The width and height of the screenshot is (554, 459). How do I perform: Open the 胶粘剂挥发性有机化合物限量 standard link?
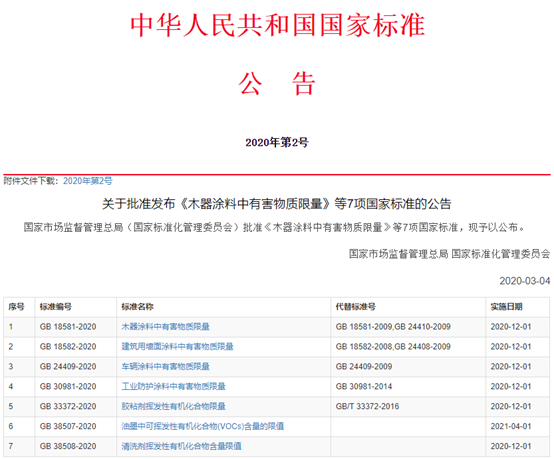click(x=173, y=406)
